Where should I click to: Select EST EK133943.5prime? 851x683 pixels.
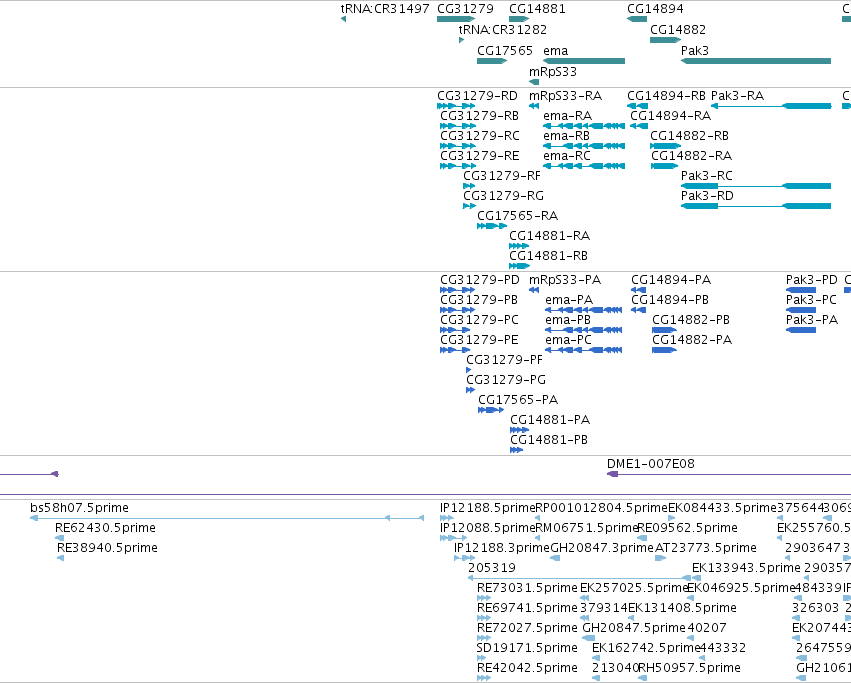pyautogui.click(x=746, y=568)
